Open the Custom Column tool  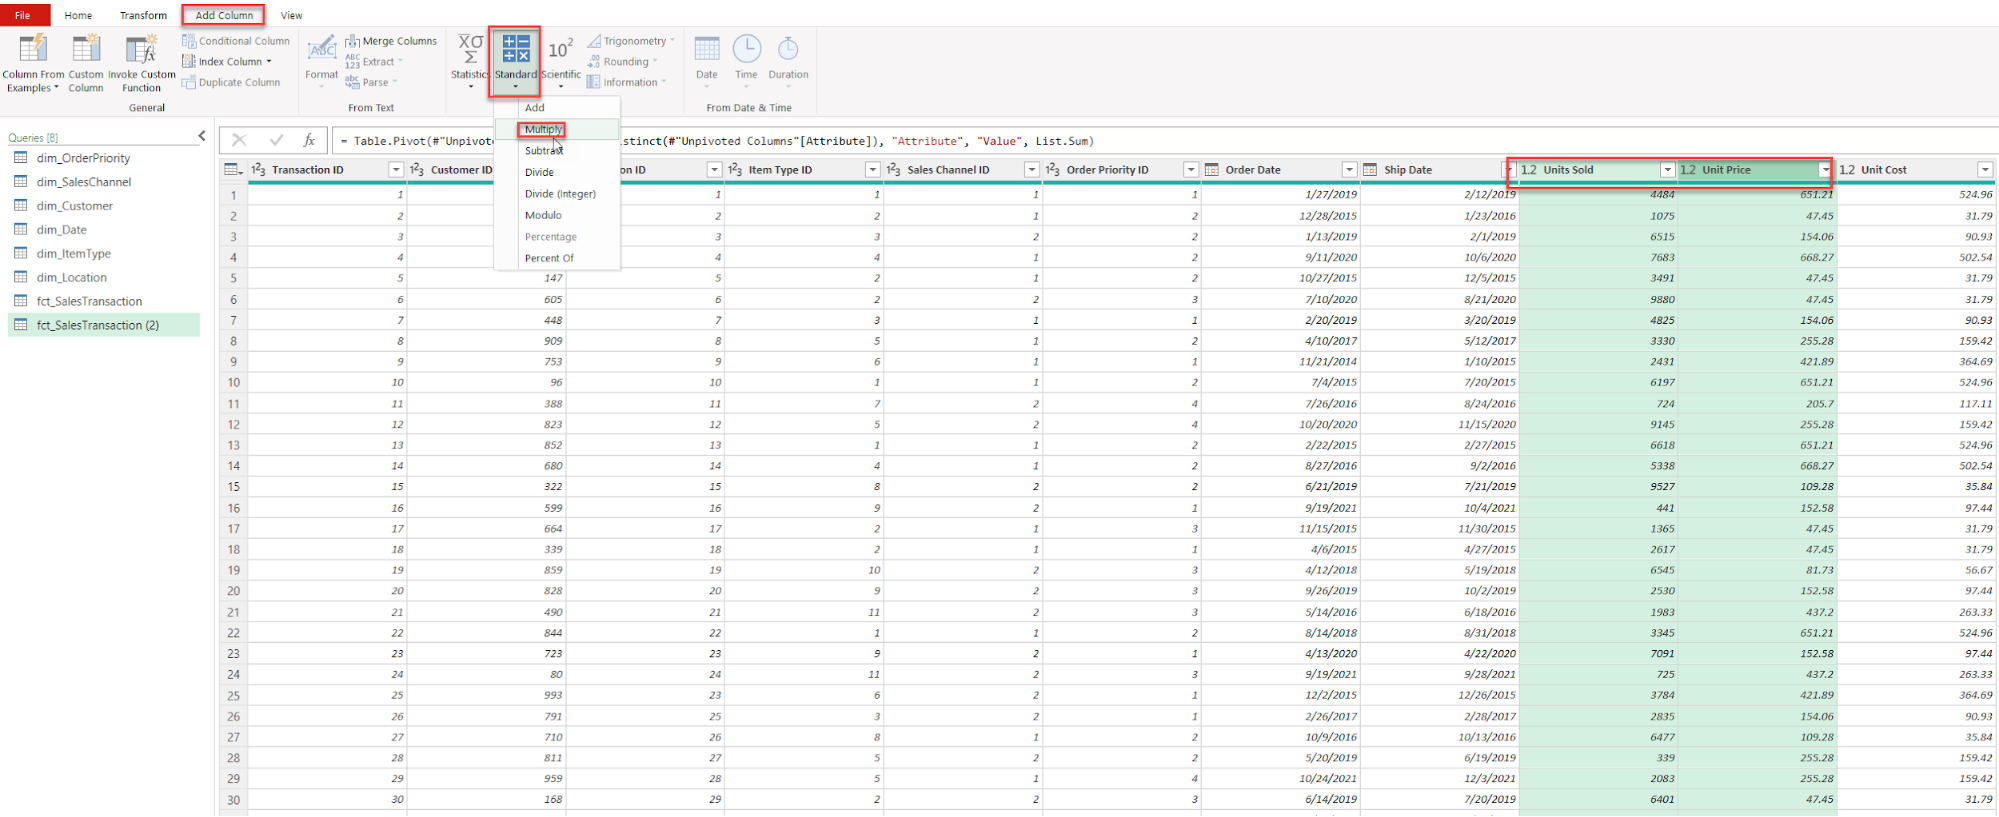click(x=86, y=62)
